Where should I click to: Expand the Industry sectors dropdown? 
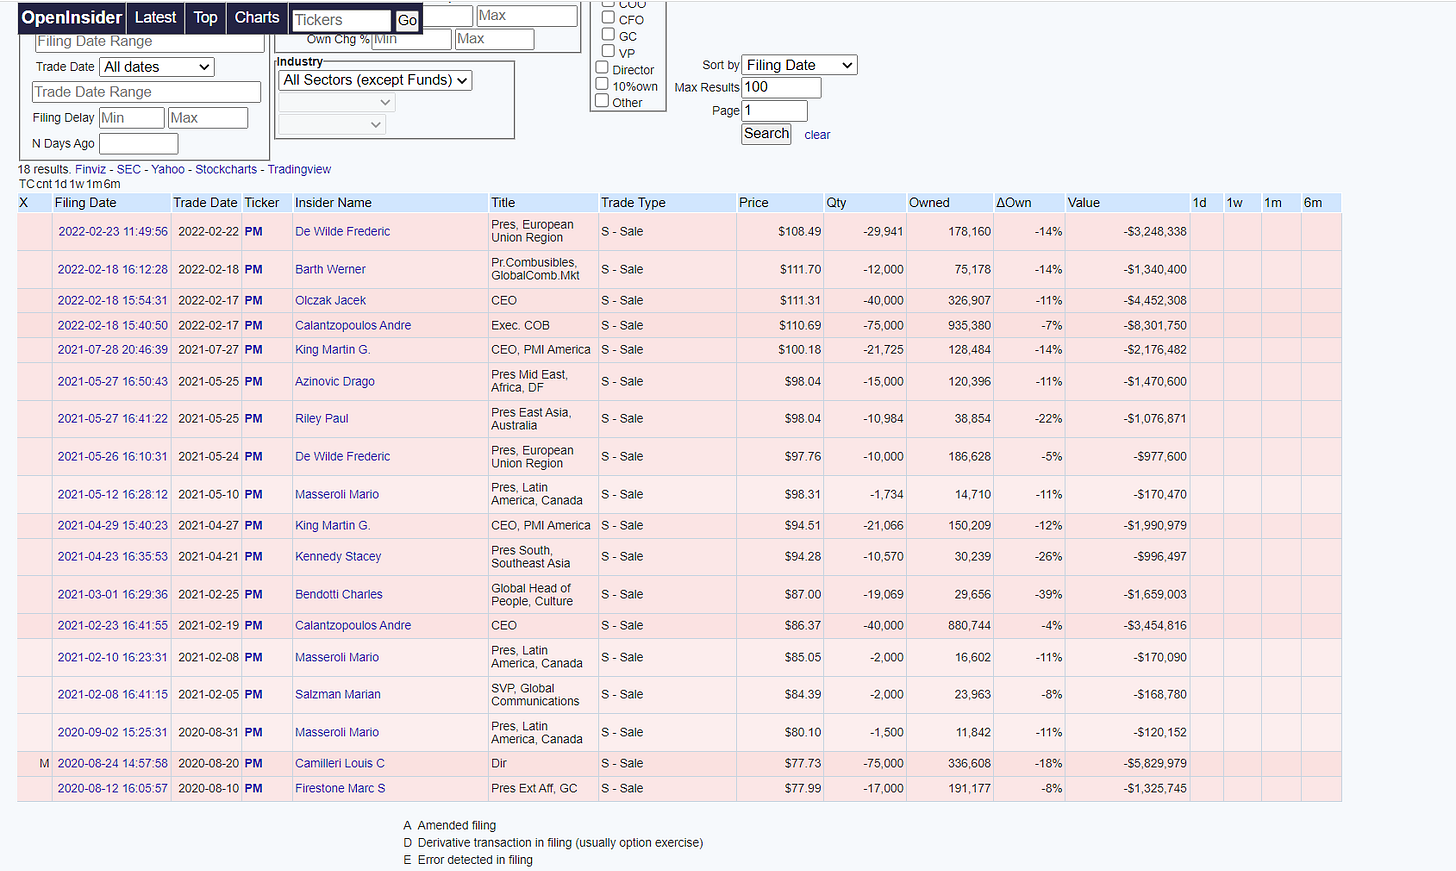[376, 80]
